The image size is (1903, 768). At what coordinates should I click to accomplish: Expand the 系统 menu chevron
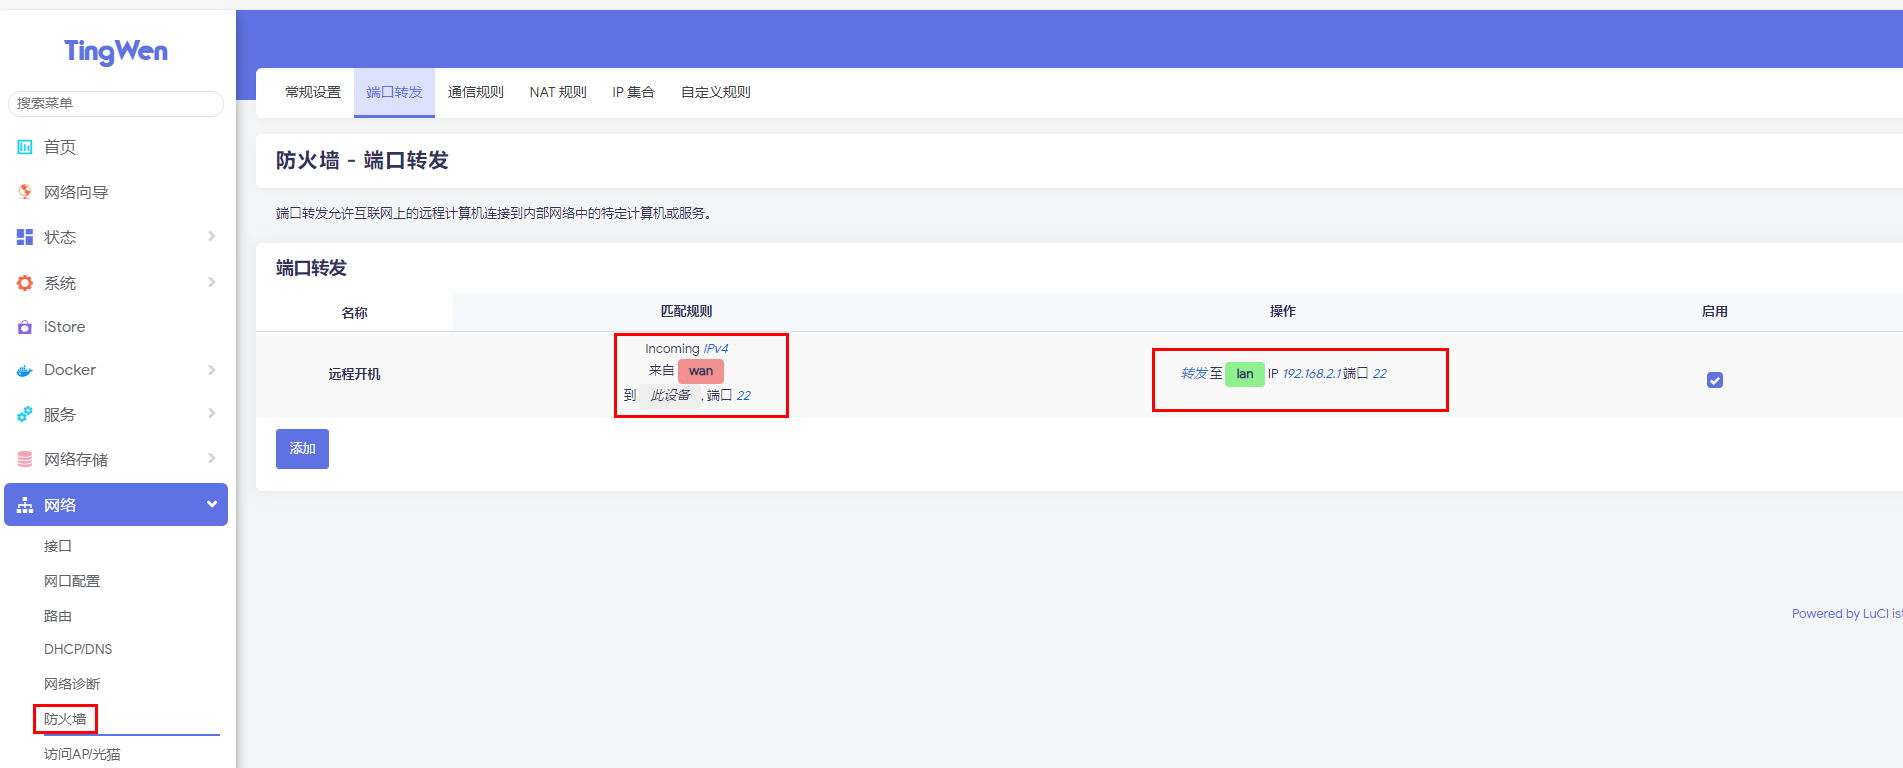point(211,282)
